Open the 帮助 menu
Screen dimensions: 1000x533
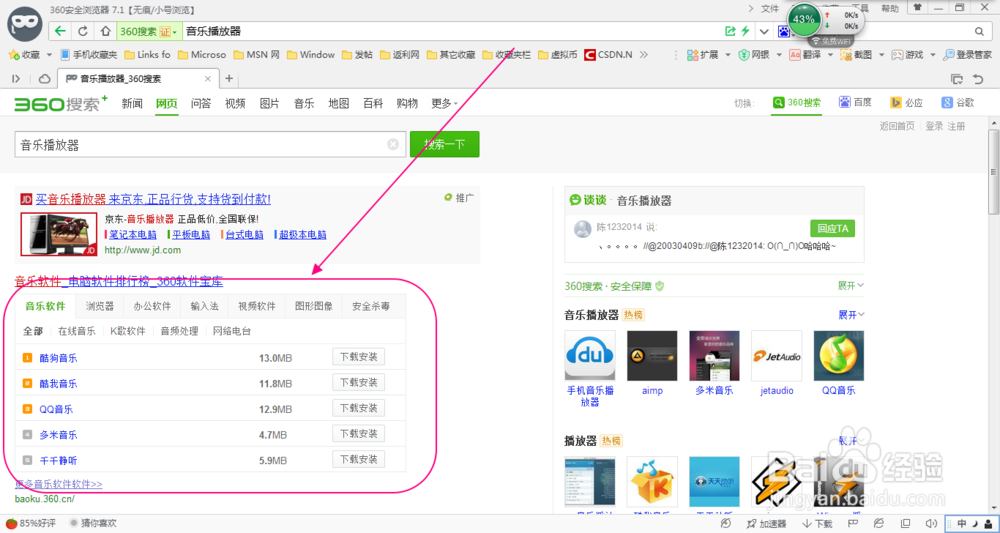890,8
